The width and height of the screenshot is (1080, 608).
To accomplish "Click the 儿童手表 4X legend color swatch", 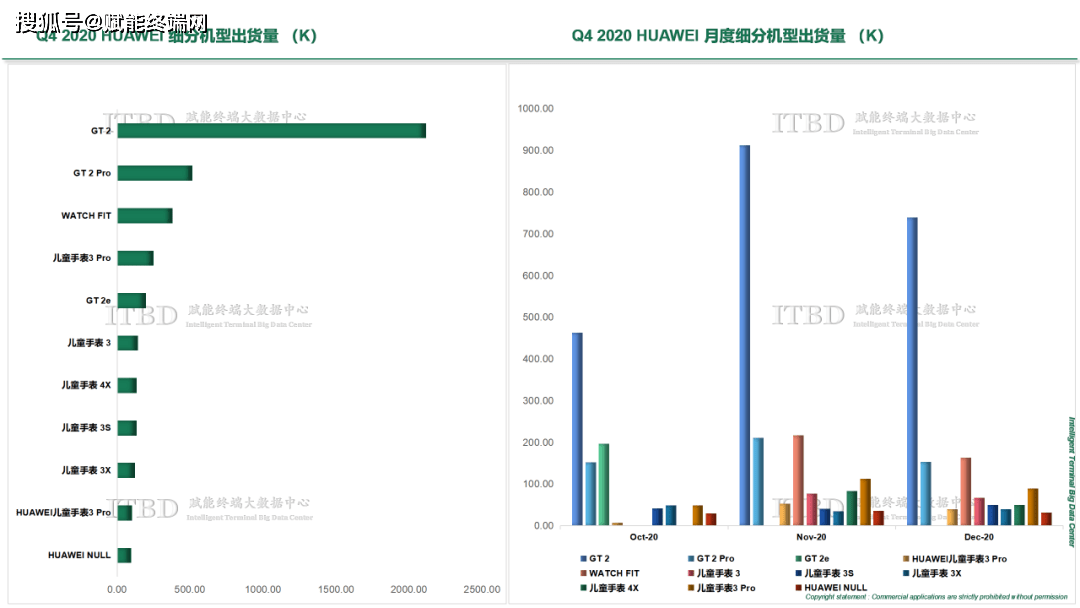I will 583,588.
